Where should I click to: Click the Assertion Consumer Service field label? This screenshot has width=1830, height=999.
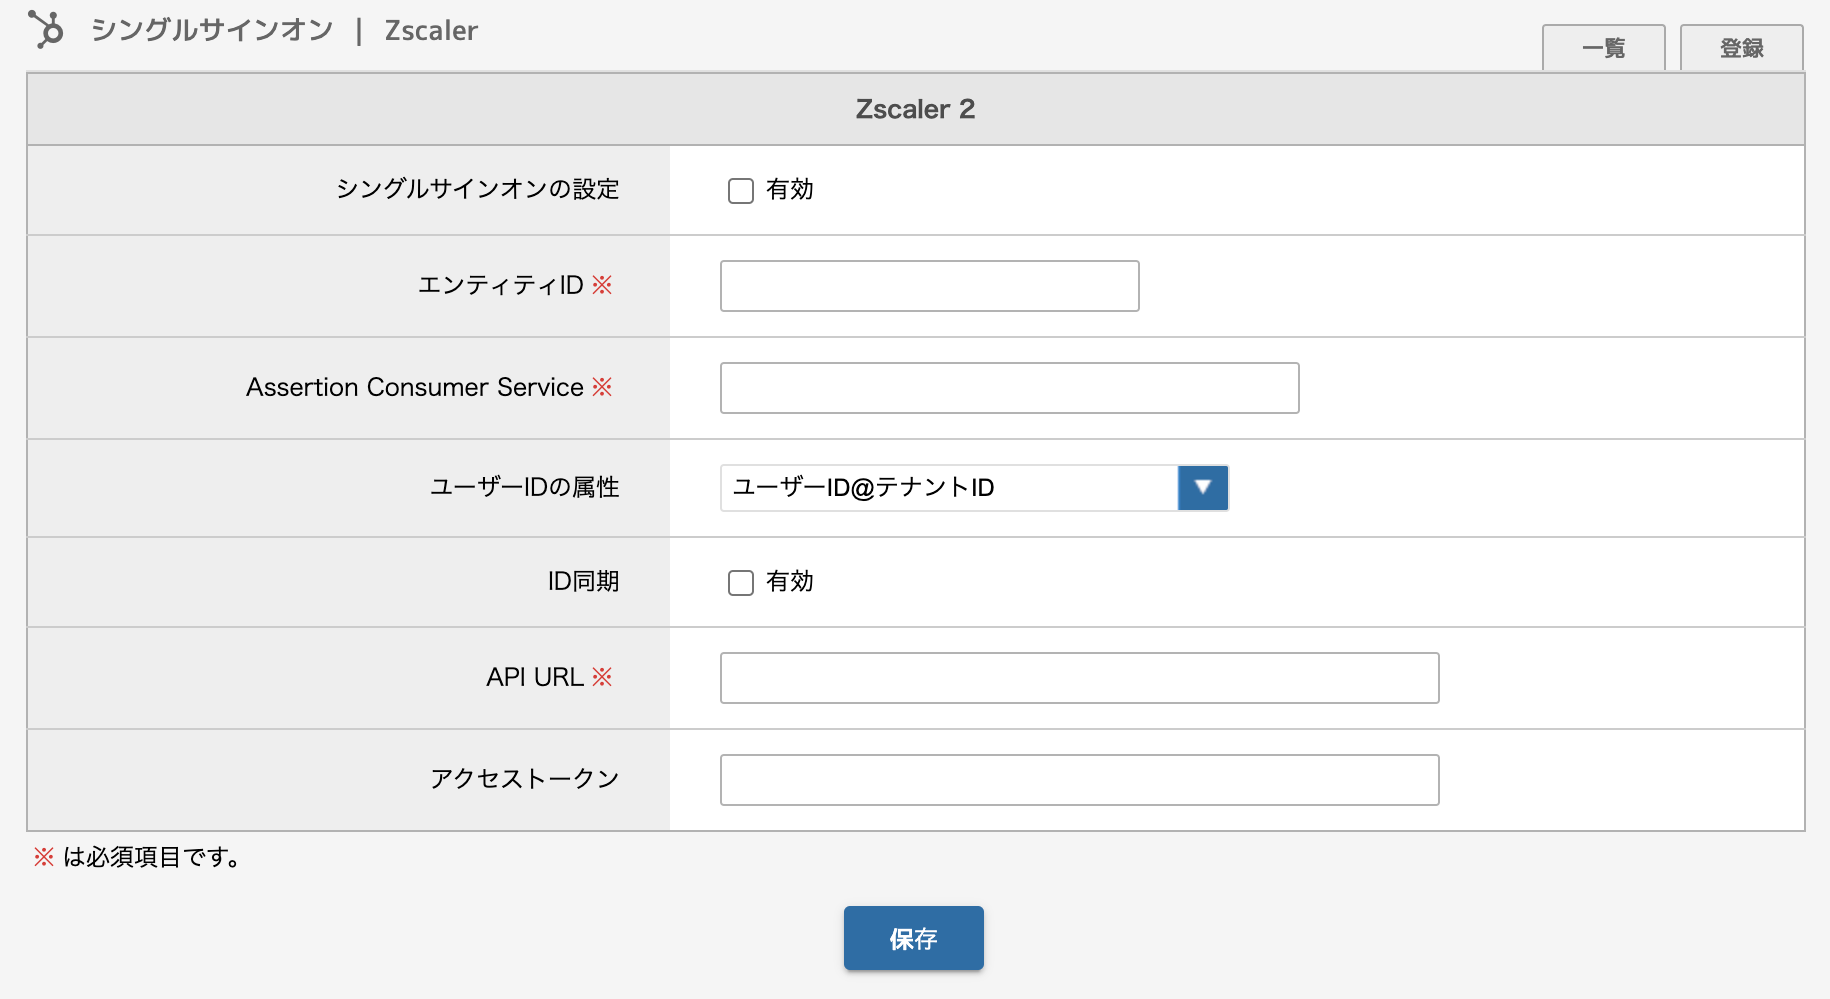pyautogui.click(x=415, y=387)
